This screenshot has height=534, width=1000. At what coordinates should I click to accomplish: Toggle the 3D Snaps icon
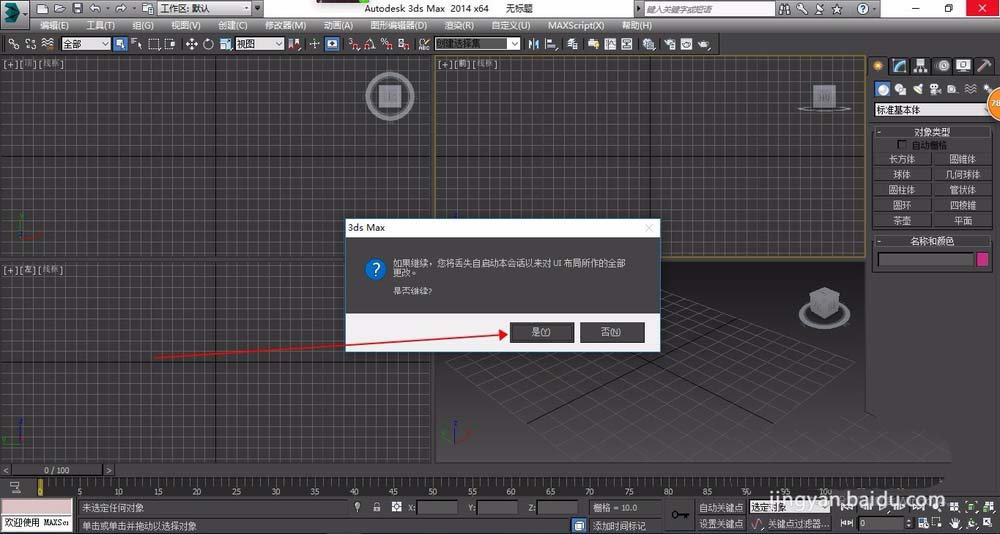click(353, 44)
